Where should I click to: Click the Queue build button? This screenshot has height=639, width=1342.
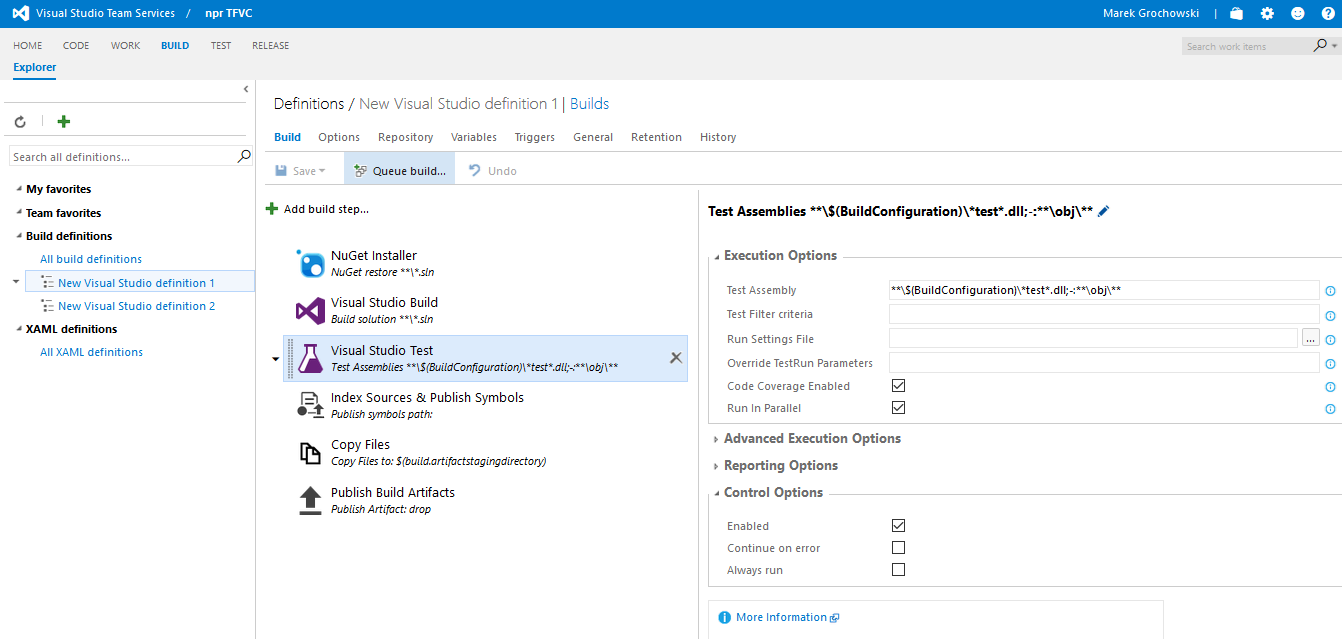click(x=400, y=171)
